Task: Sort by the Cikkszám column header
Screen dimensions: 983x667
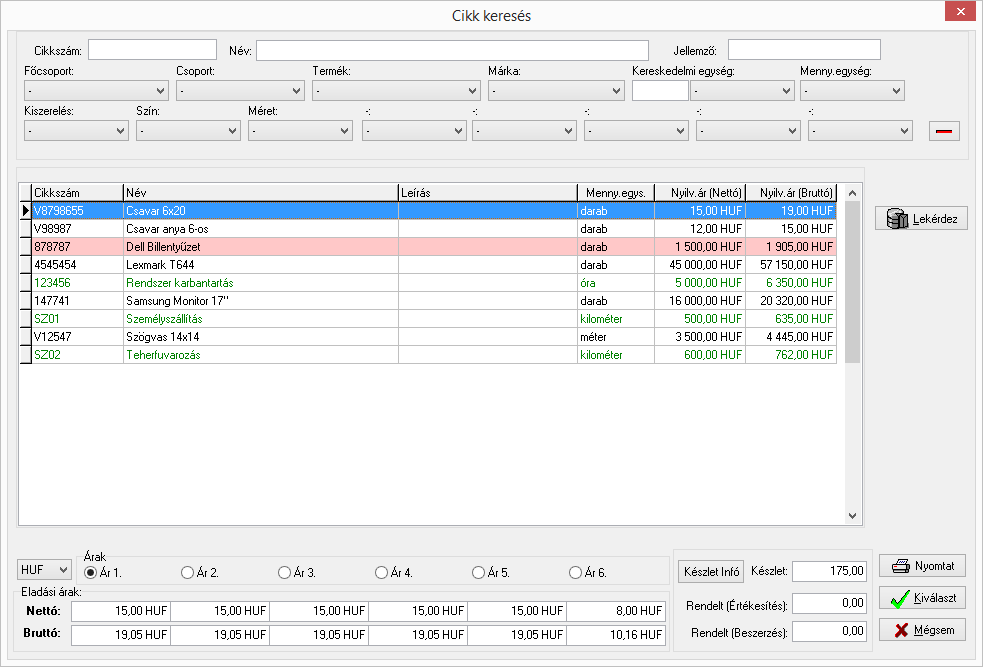Action: click(77, 192)
